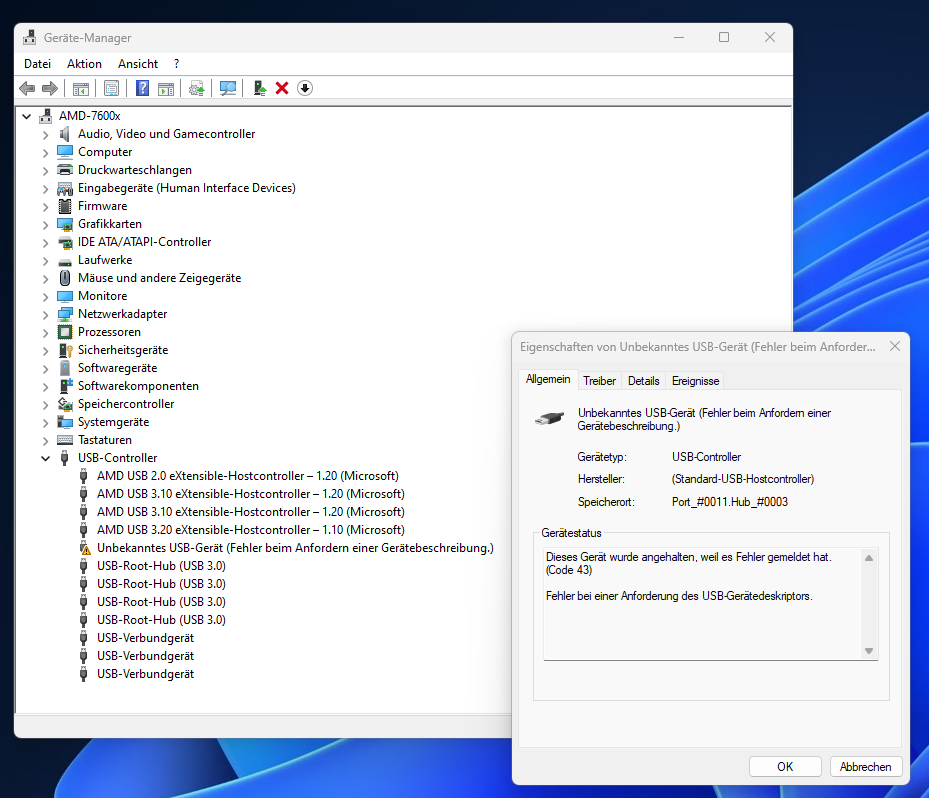Click the blue question mark Help icon
929x798 pixels.
pos(142,88)
